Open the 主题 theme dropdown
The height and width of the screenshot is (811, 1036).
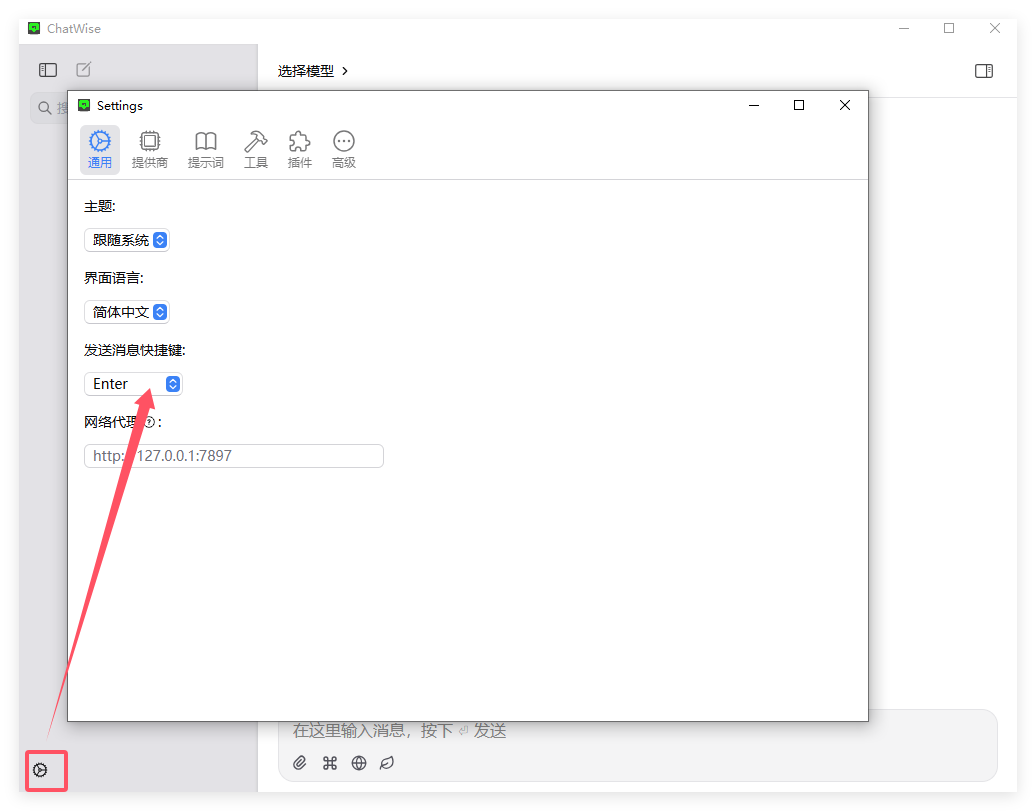[x=127, y=240]
